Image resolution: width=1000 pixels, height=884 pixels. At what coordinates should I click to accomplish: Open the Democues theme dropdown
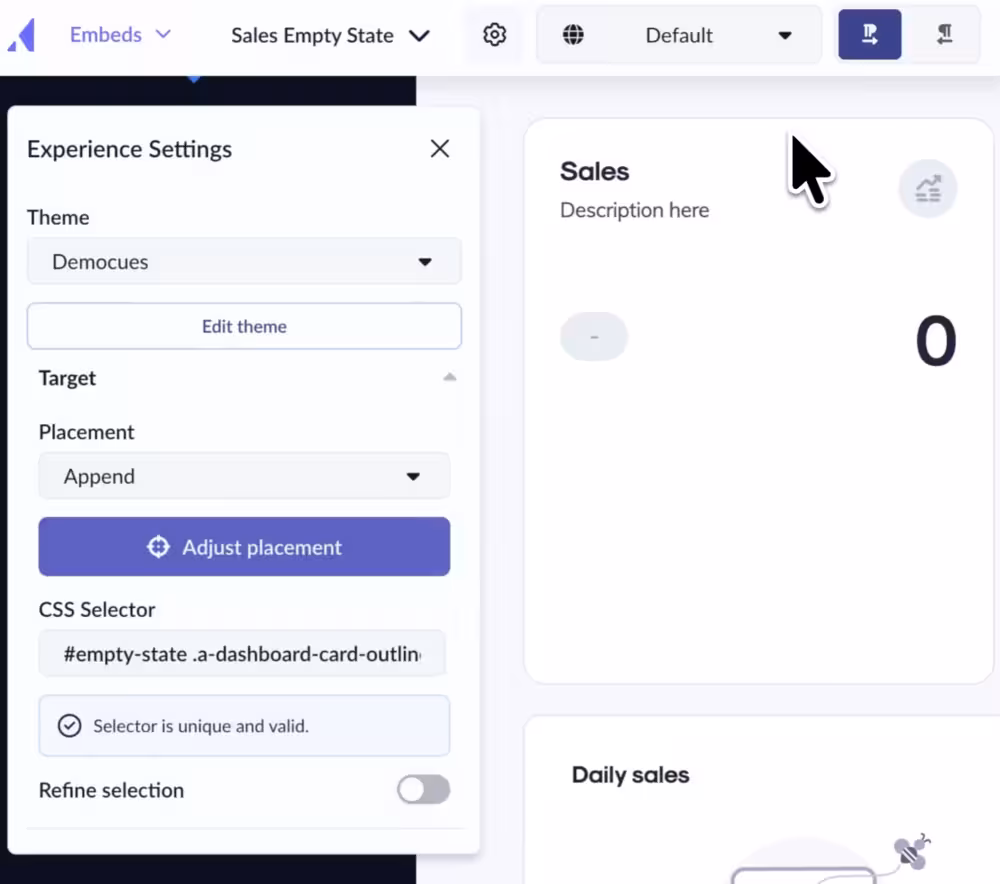tap(244, 262)
